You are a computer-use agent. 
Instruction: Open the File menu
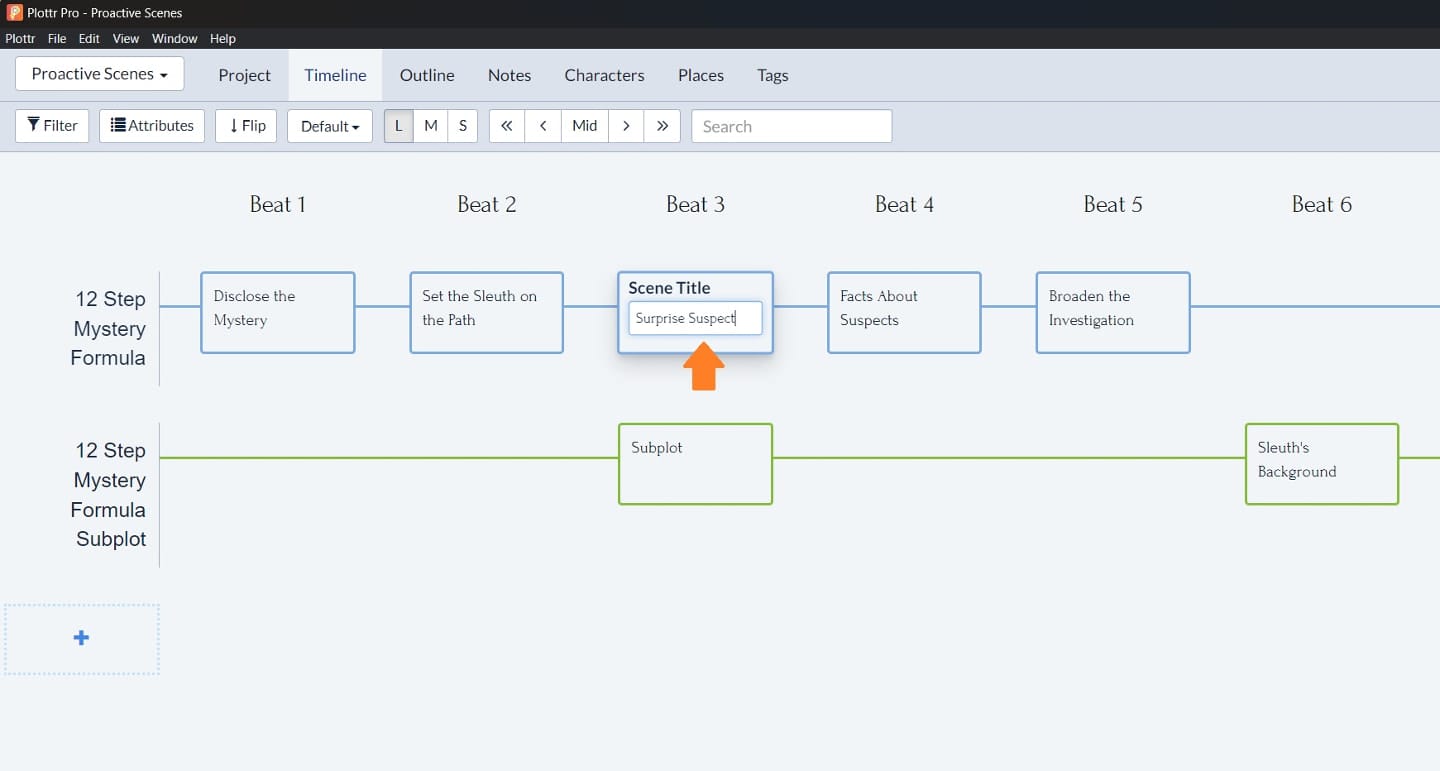pos(57,38)
